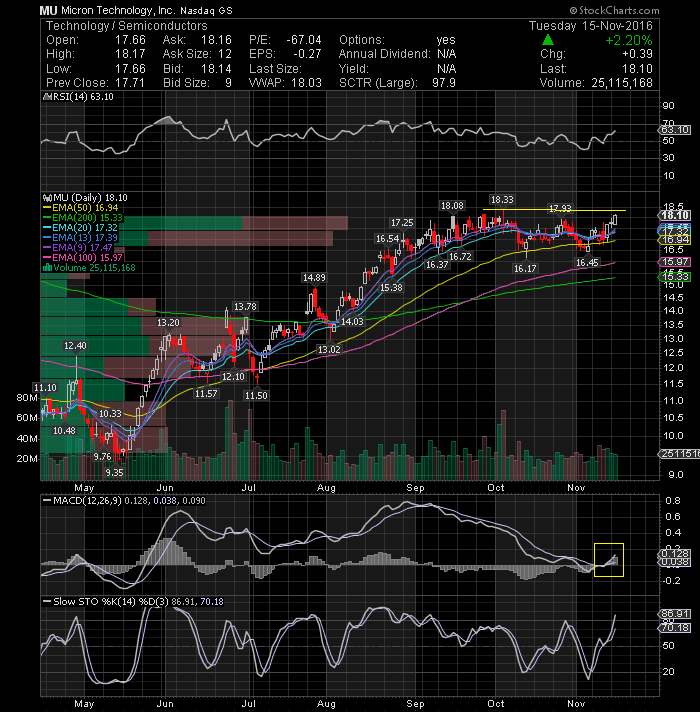
Task: Click the EMA(100) 15.97 legend entry
Action: coord(83,257)
